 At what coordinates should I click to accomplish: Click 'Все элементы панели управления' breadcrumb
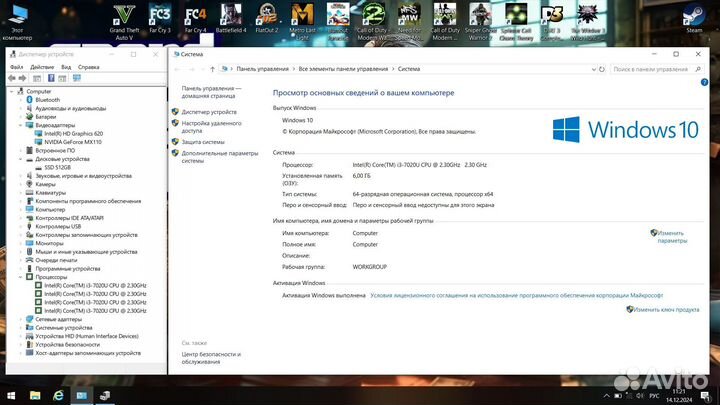[x=343, y=69]
